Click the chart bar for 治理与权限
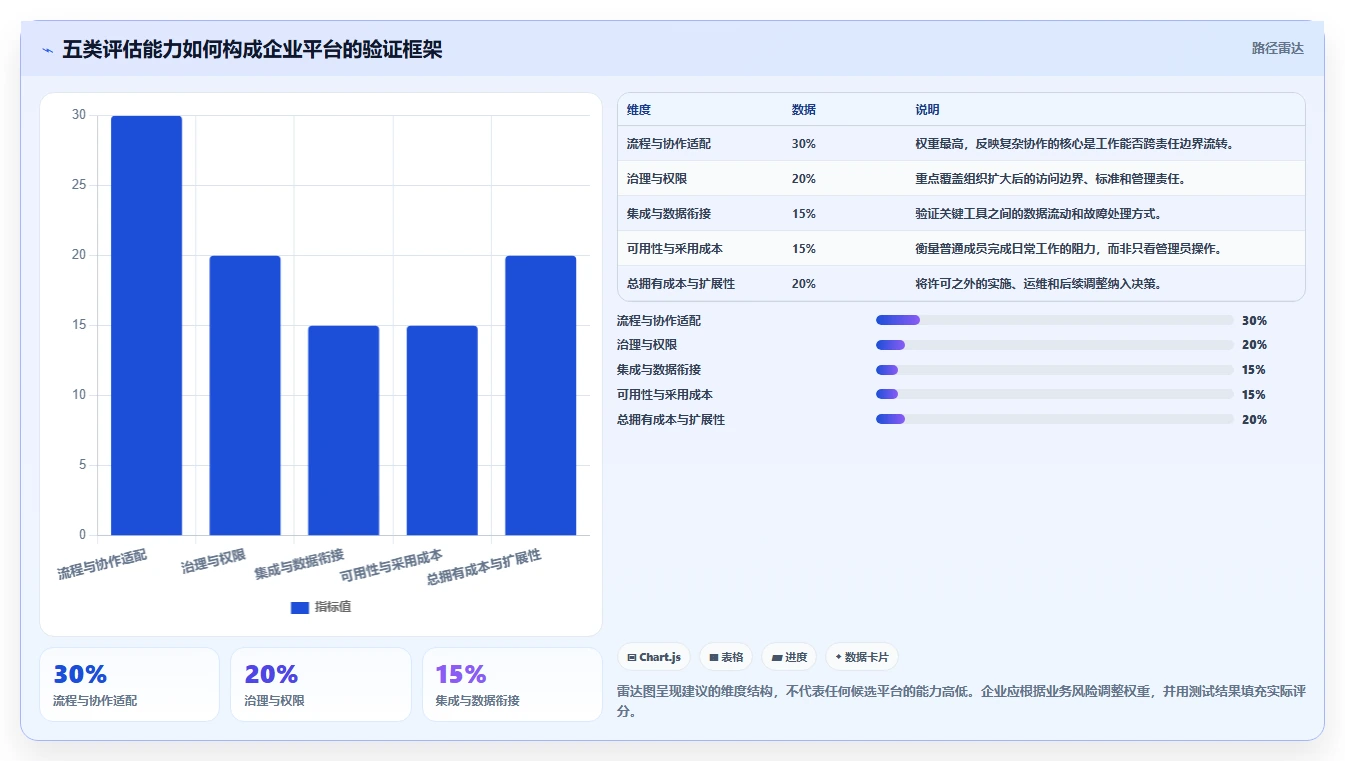The height and width of the screenshot is (761, 1345). [x=245, y=395]
